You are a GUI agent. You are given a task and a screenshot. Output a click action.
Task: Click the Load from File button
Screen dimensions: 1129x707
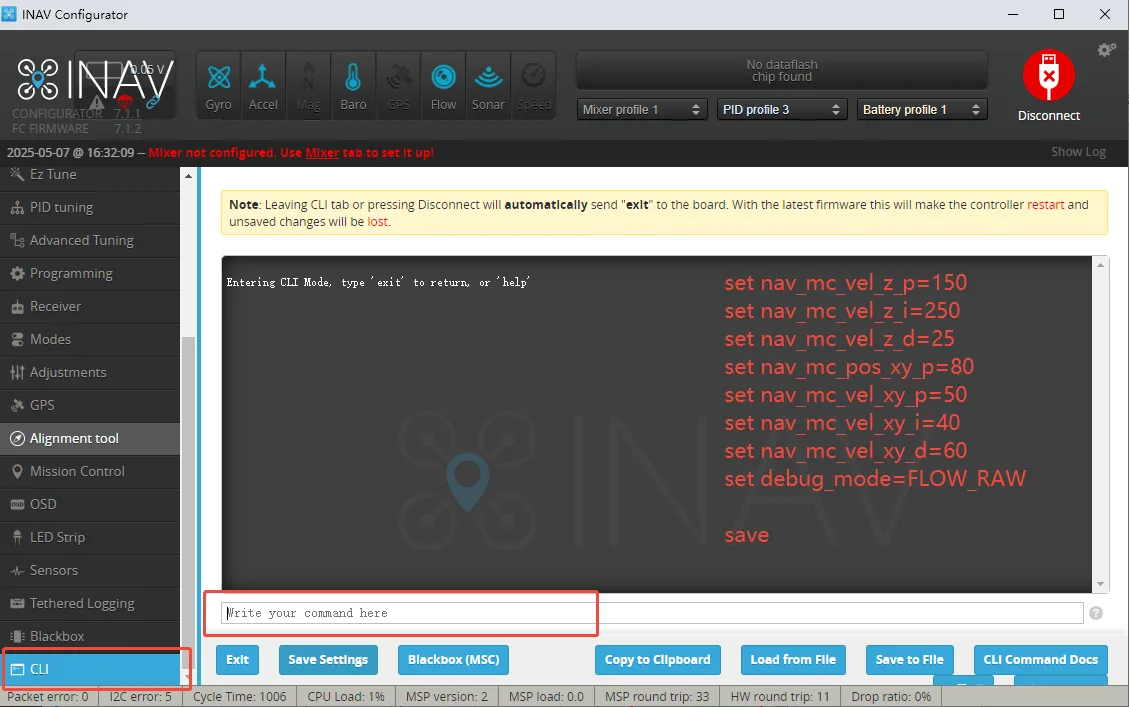[x=793, y=659]
